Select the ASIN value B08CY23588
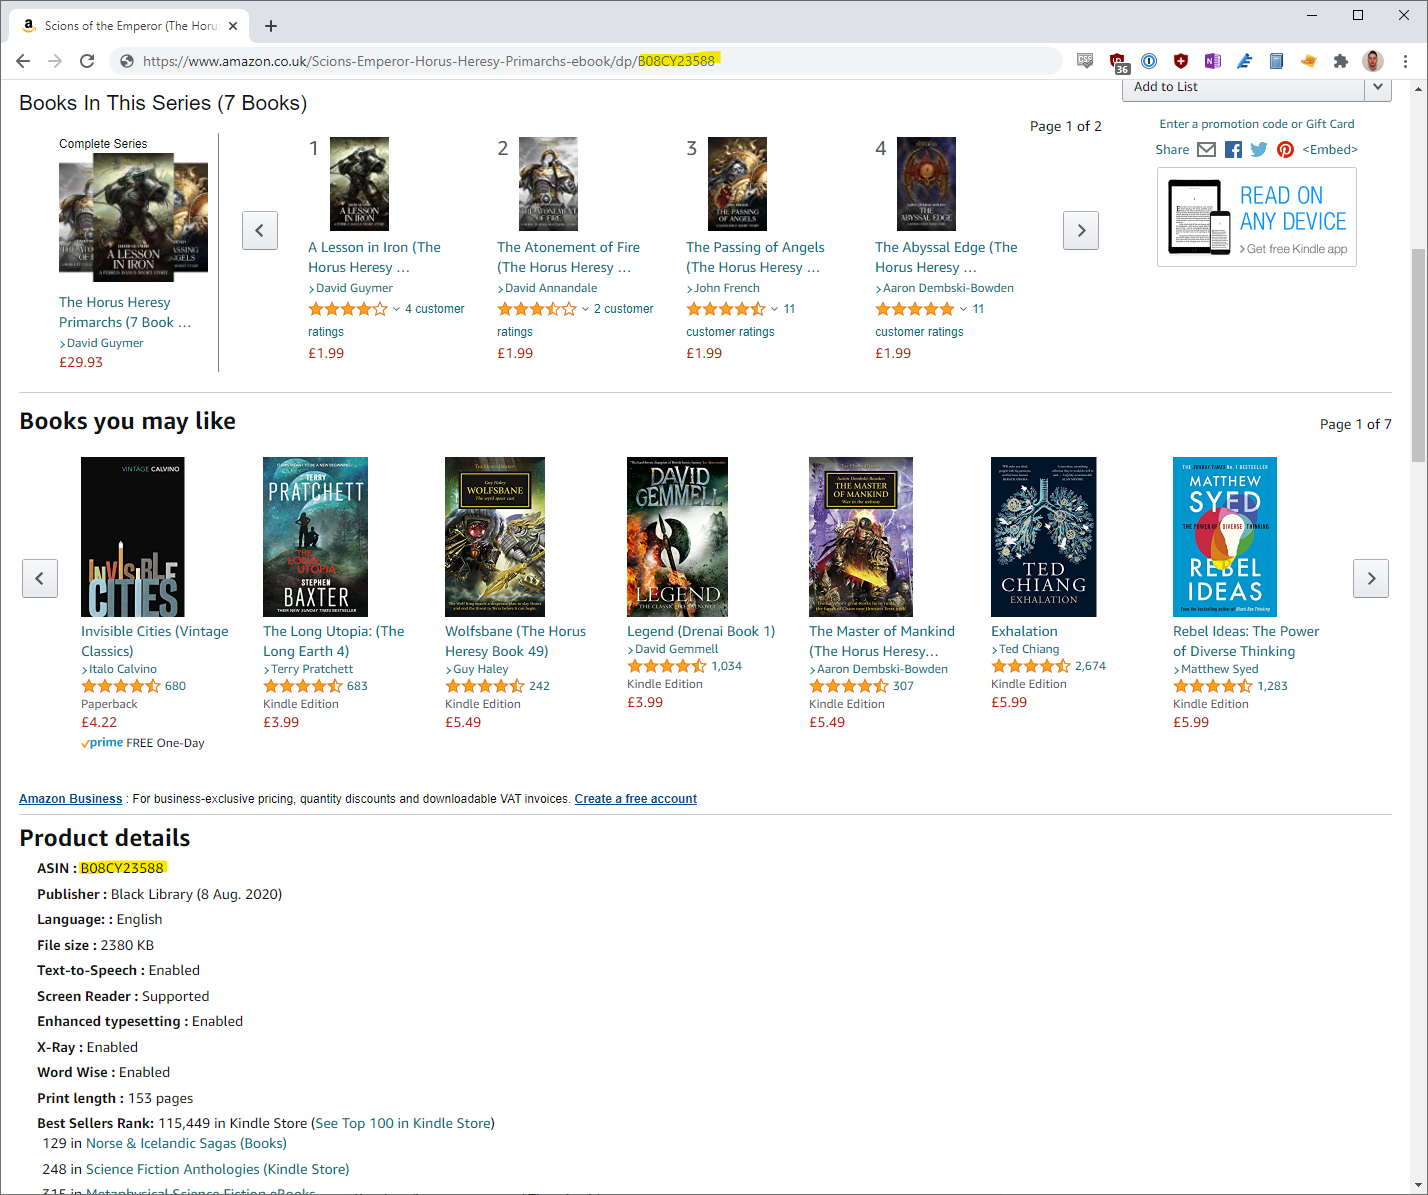This screenshot has width=1428, height=1195. click(x=122, y=868)
